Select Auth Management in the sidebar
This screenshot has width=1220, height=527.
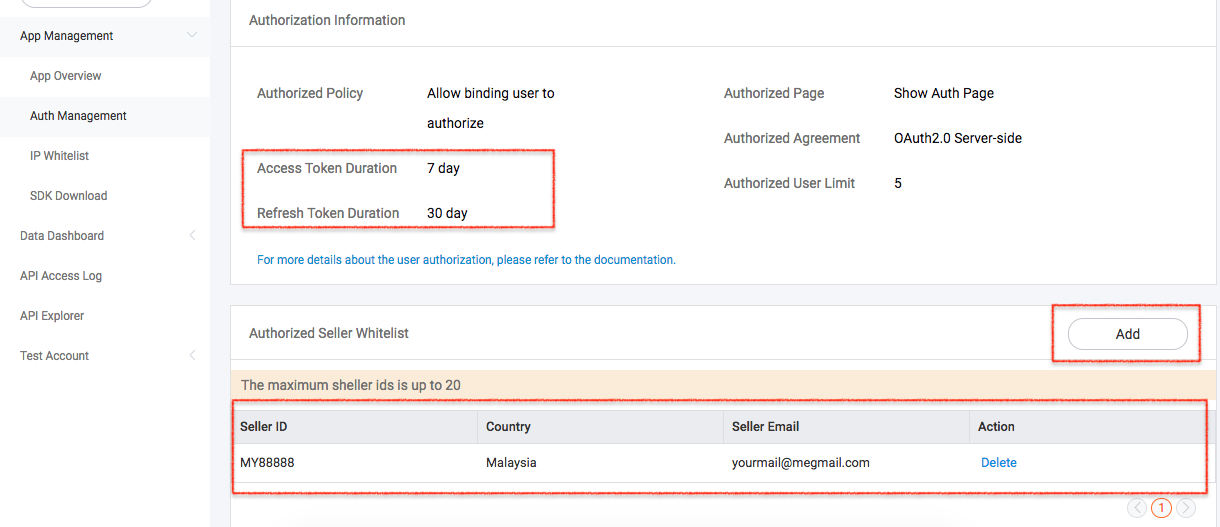[x=78, y=116]
